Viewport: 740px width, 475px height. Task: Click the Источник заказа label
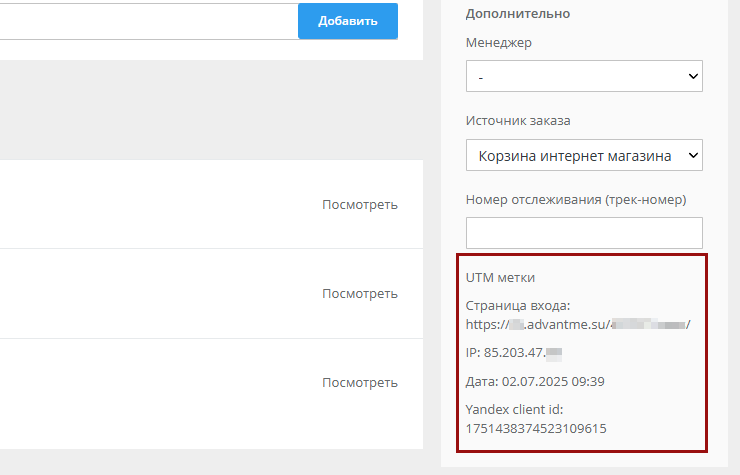point(518,121)
